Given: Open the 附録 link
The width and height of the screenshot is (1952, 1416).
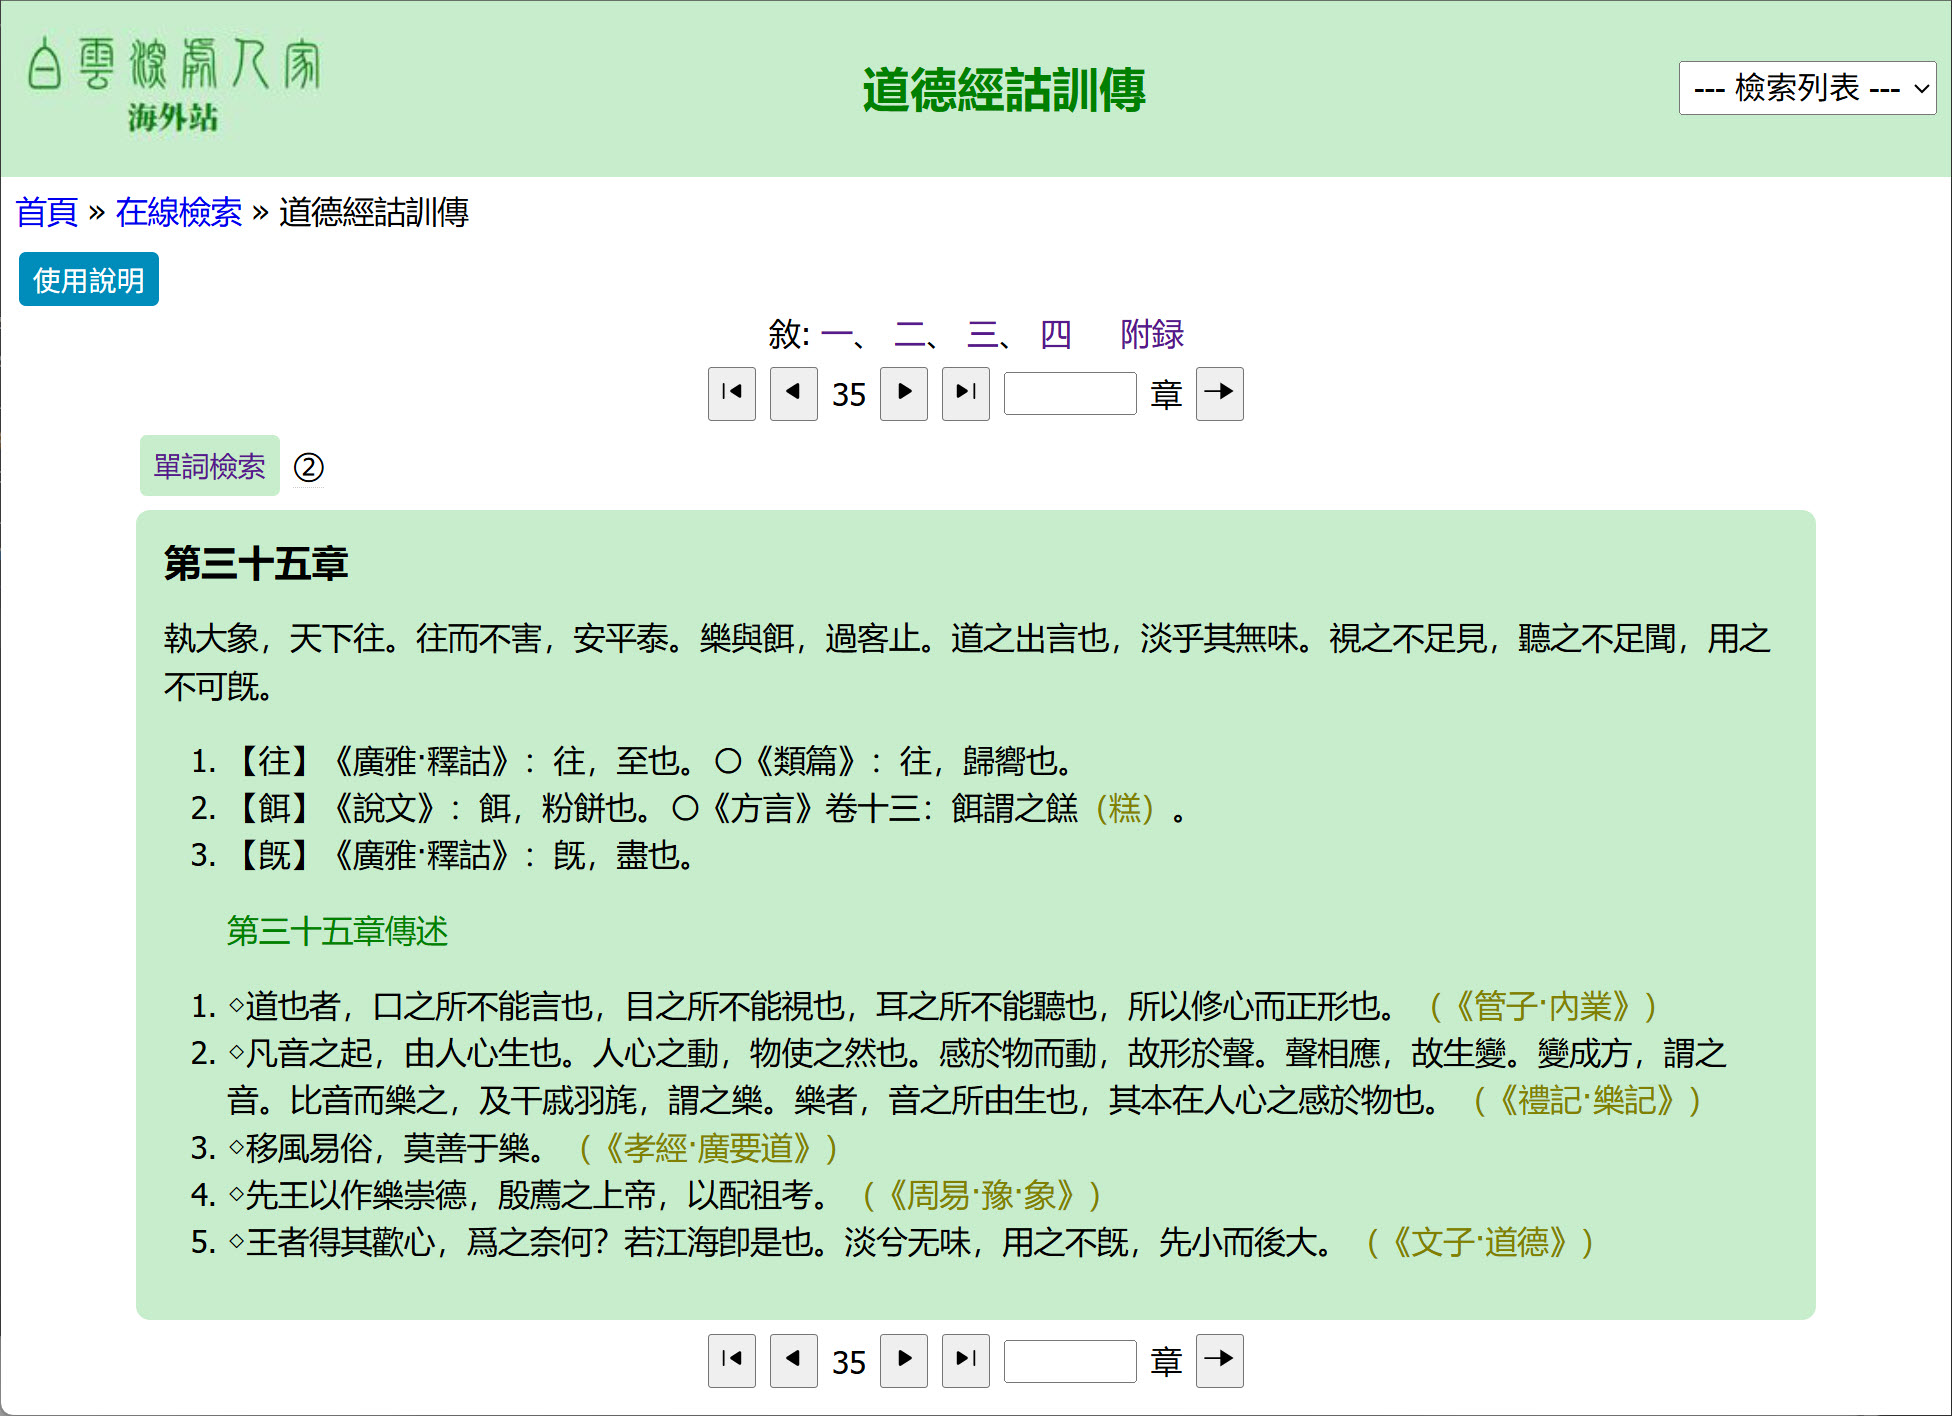Looking at the screenshot, I should point(1151,334).
